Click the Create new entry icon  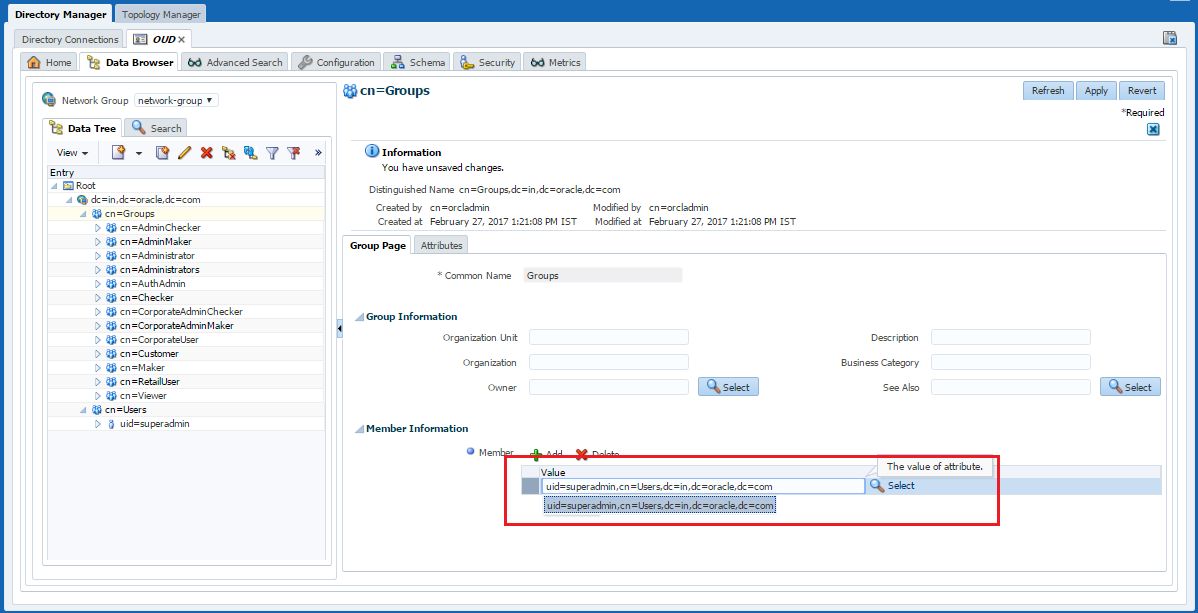[x=118, y=153]
